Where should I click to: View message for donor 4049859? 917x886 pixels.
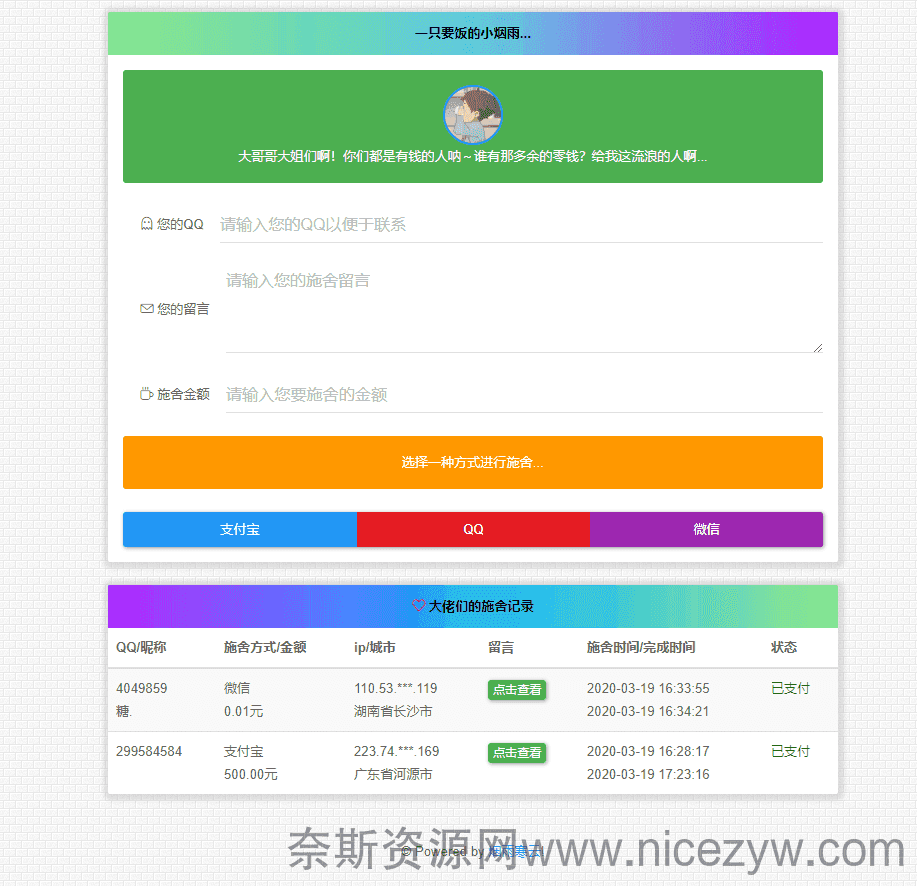(x=517, y=690)
